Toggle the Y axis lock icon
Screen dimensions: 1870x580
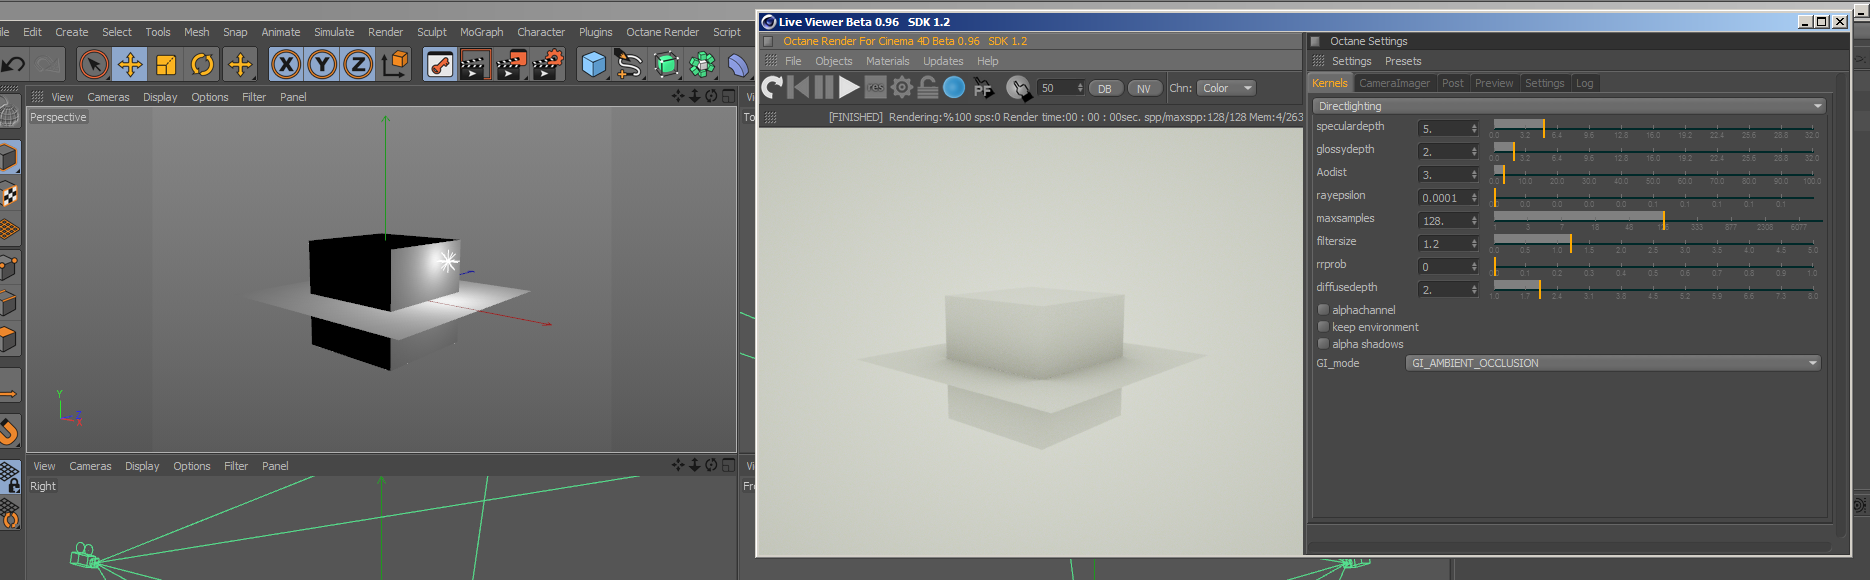coord(322,65)
